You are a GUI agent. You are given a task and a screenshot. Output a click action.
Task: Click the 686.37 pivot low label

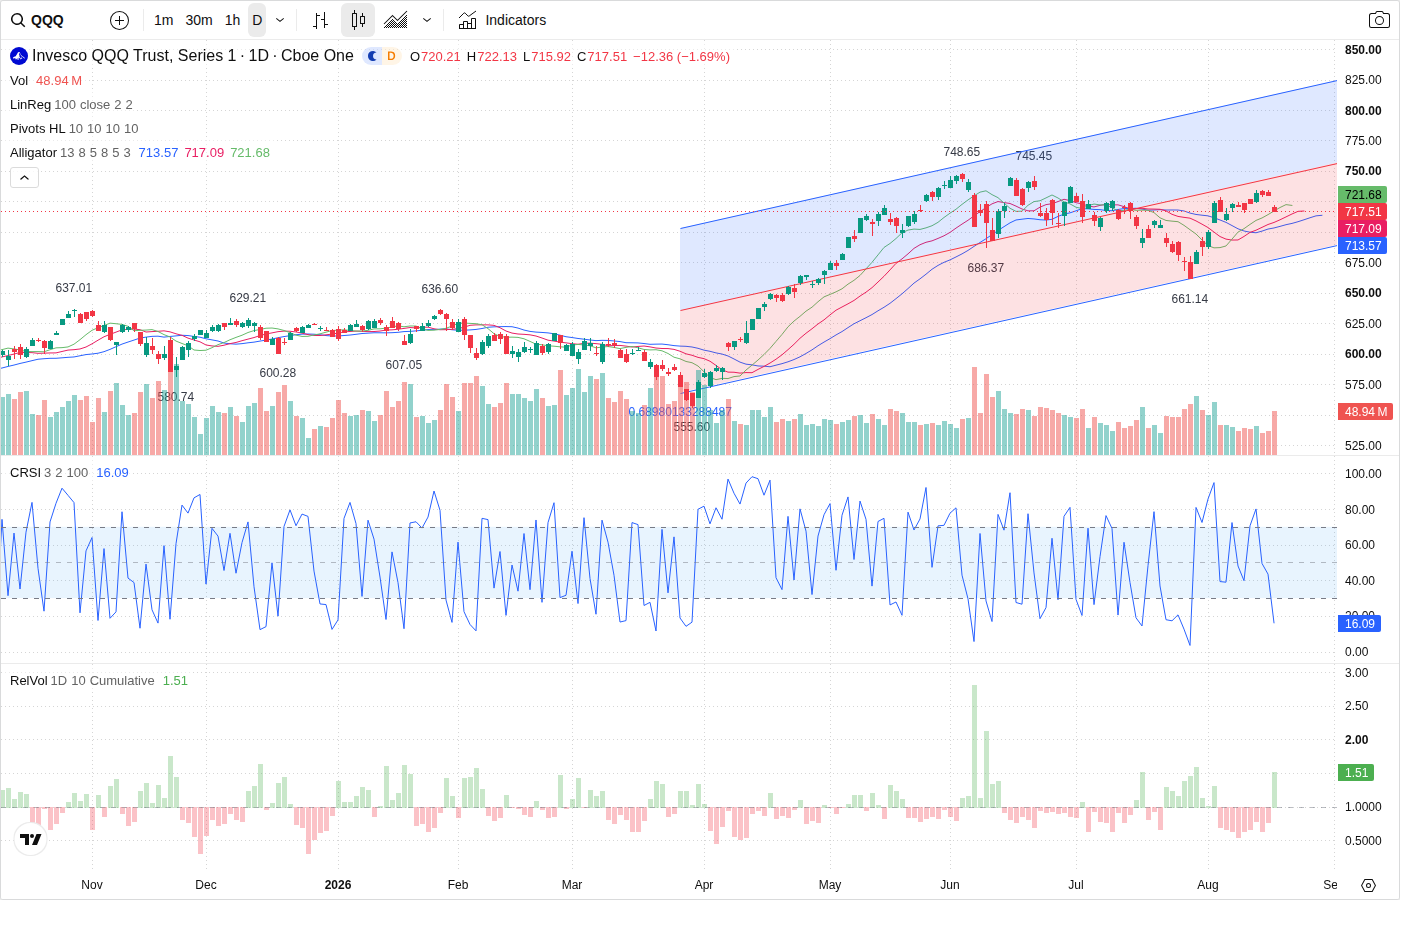point(986,268)
